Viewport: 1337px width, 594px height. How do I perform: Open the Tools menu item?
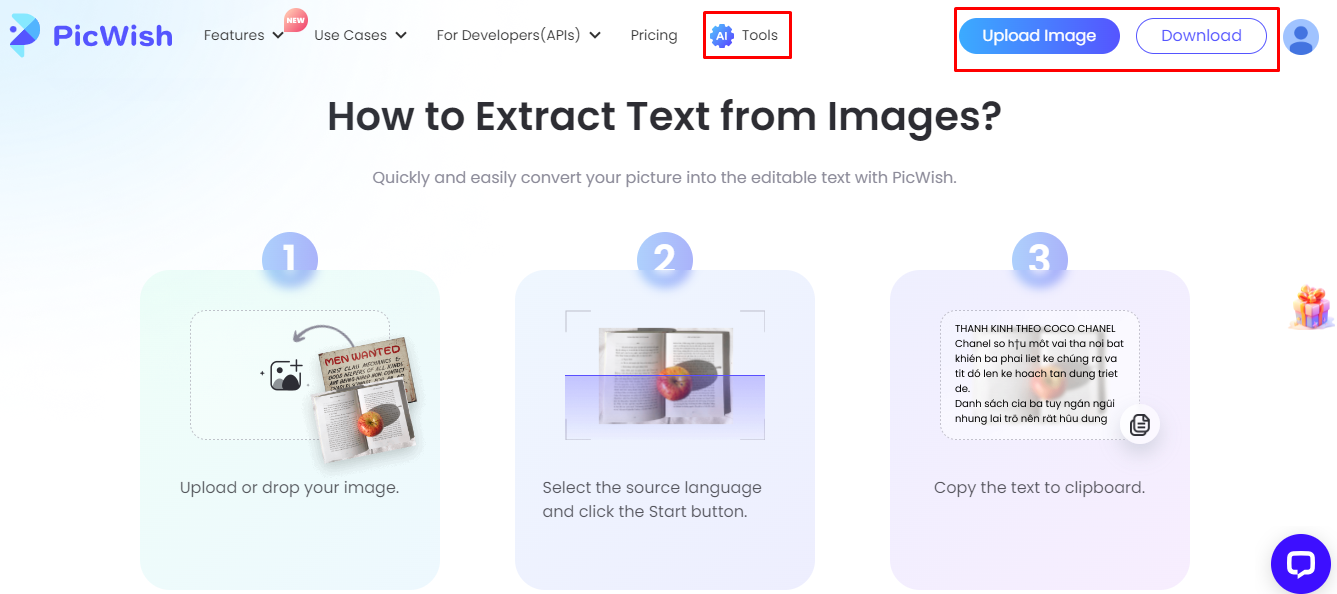coord(760,35)
